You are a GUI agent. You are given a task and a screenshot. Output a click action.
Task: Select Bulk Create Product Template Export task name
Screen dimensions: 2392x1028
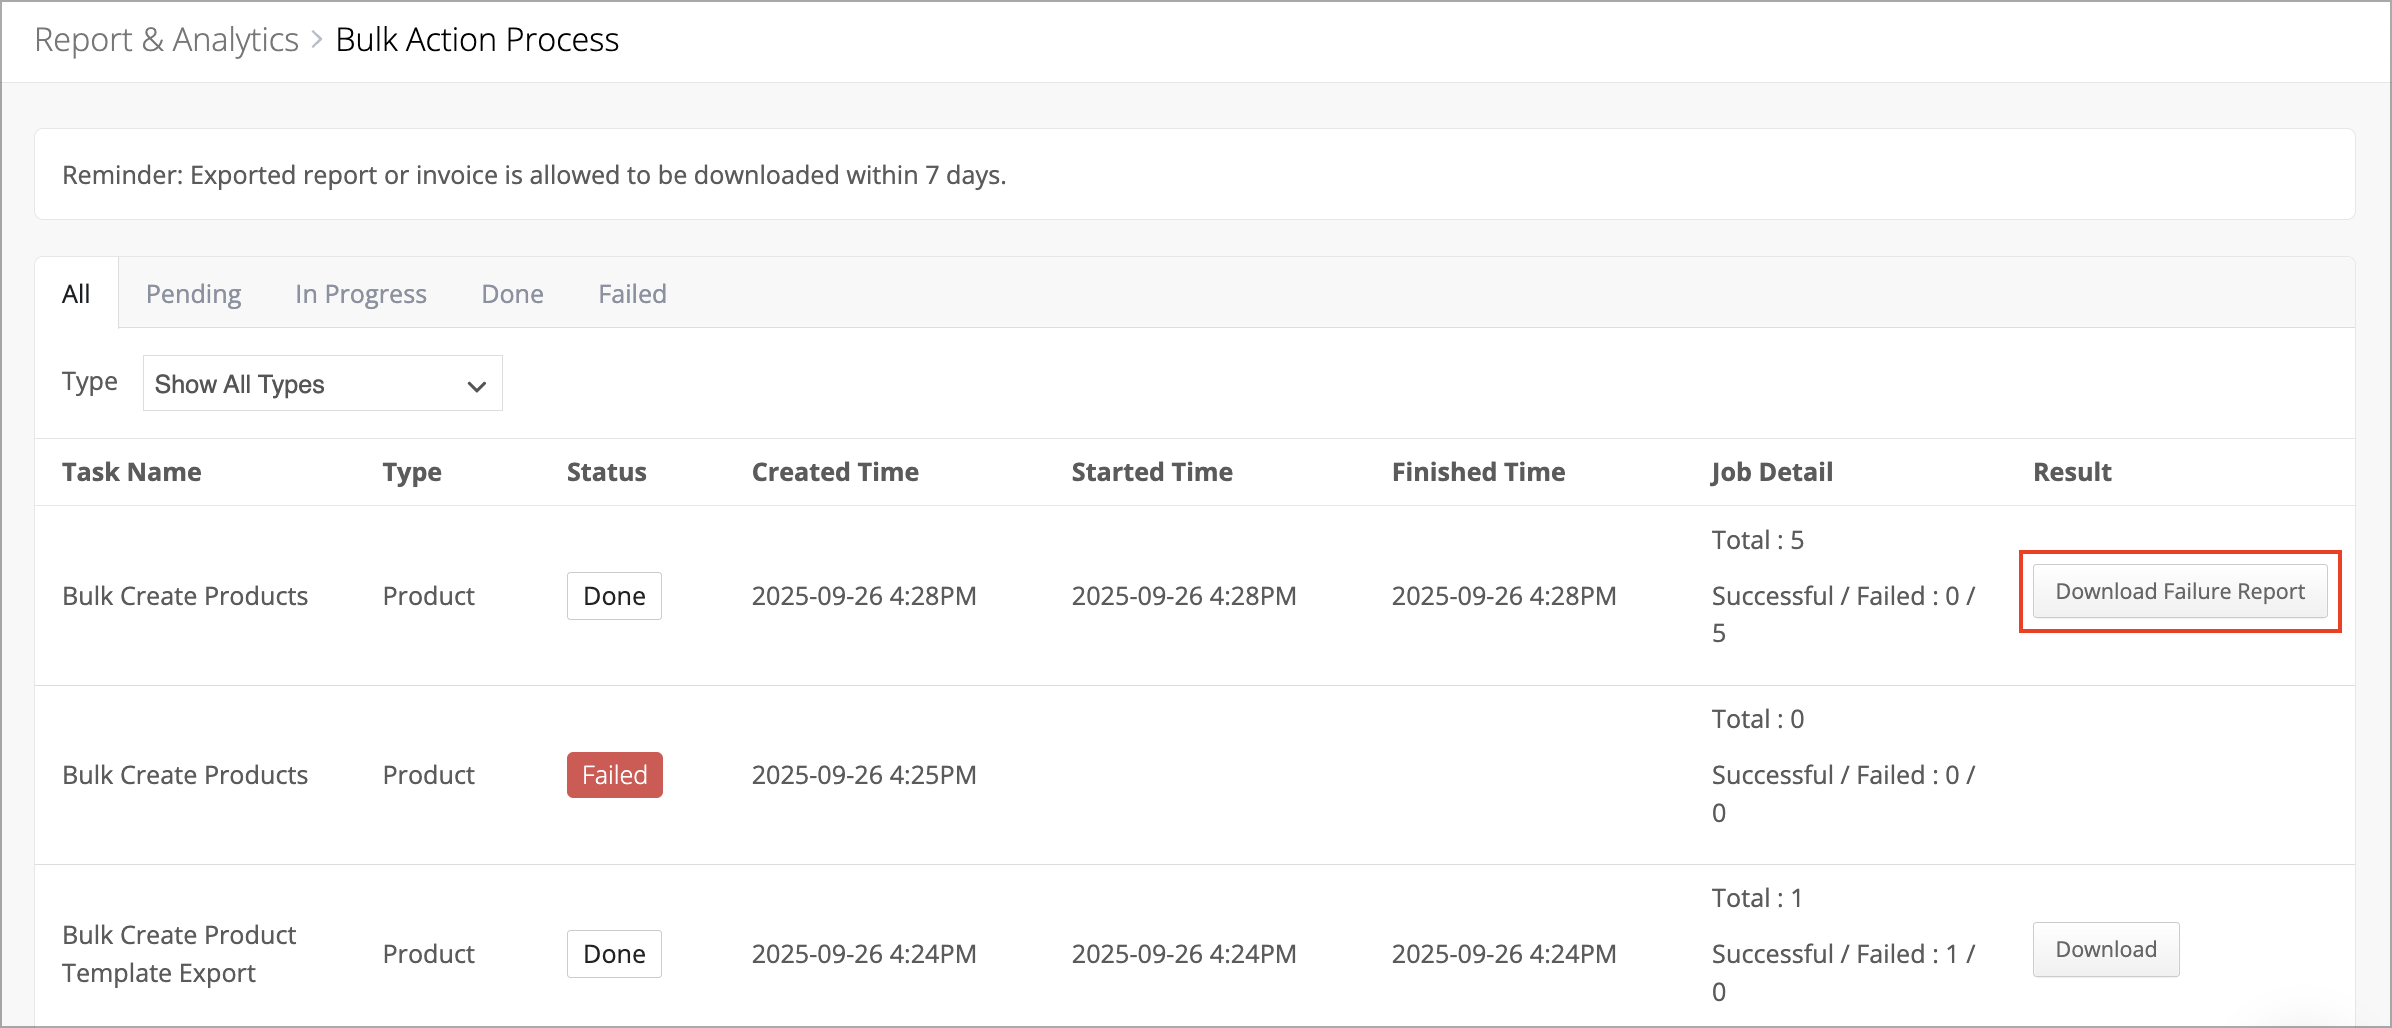(179, 954)
